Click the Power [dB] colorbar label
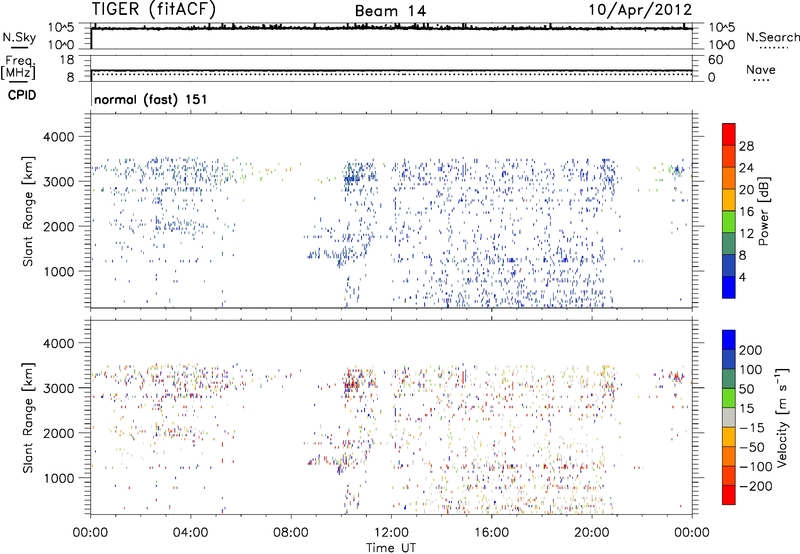This screenshot has height=554, width=800. (x=764, y=211)
